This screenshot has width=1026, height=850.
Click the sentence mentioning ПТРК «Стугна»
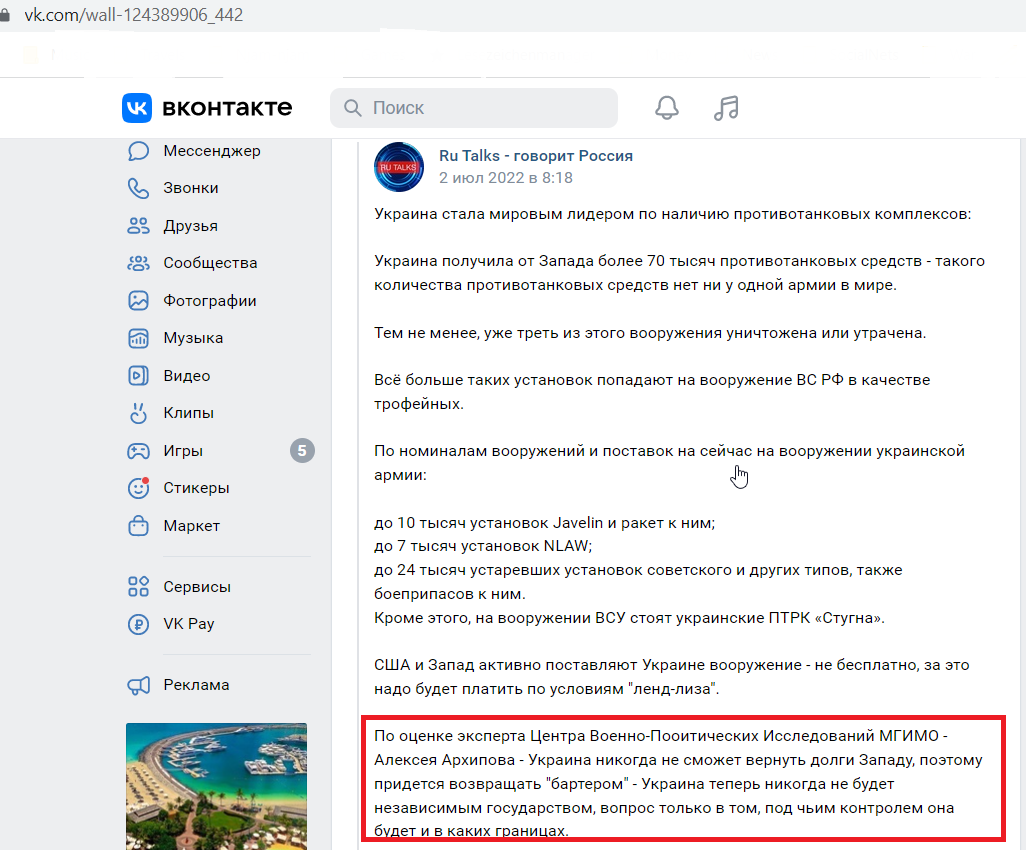click(629, 618)
